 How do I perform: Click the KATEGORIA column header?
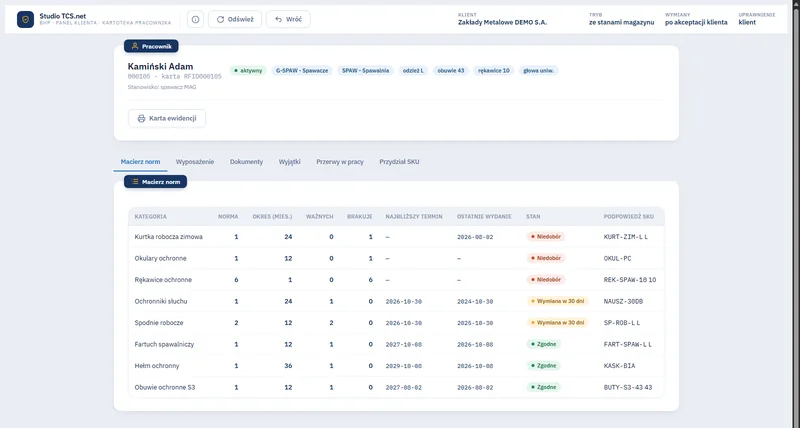(151, 217)
